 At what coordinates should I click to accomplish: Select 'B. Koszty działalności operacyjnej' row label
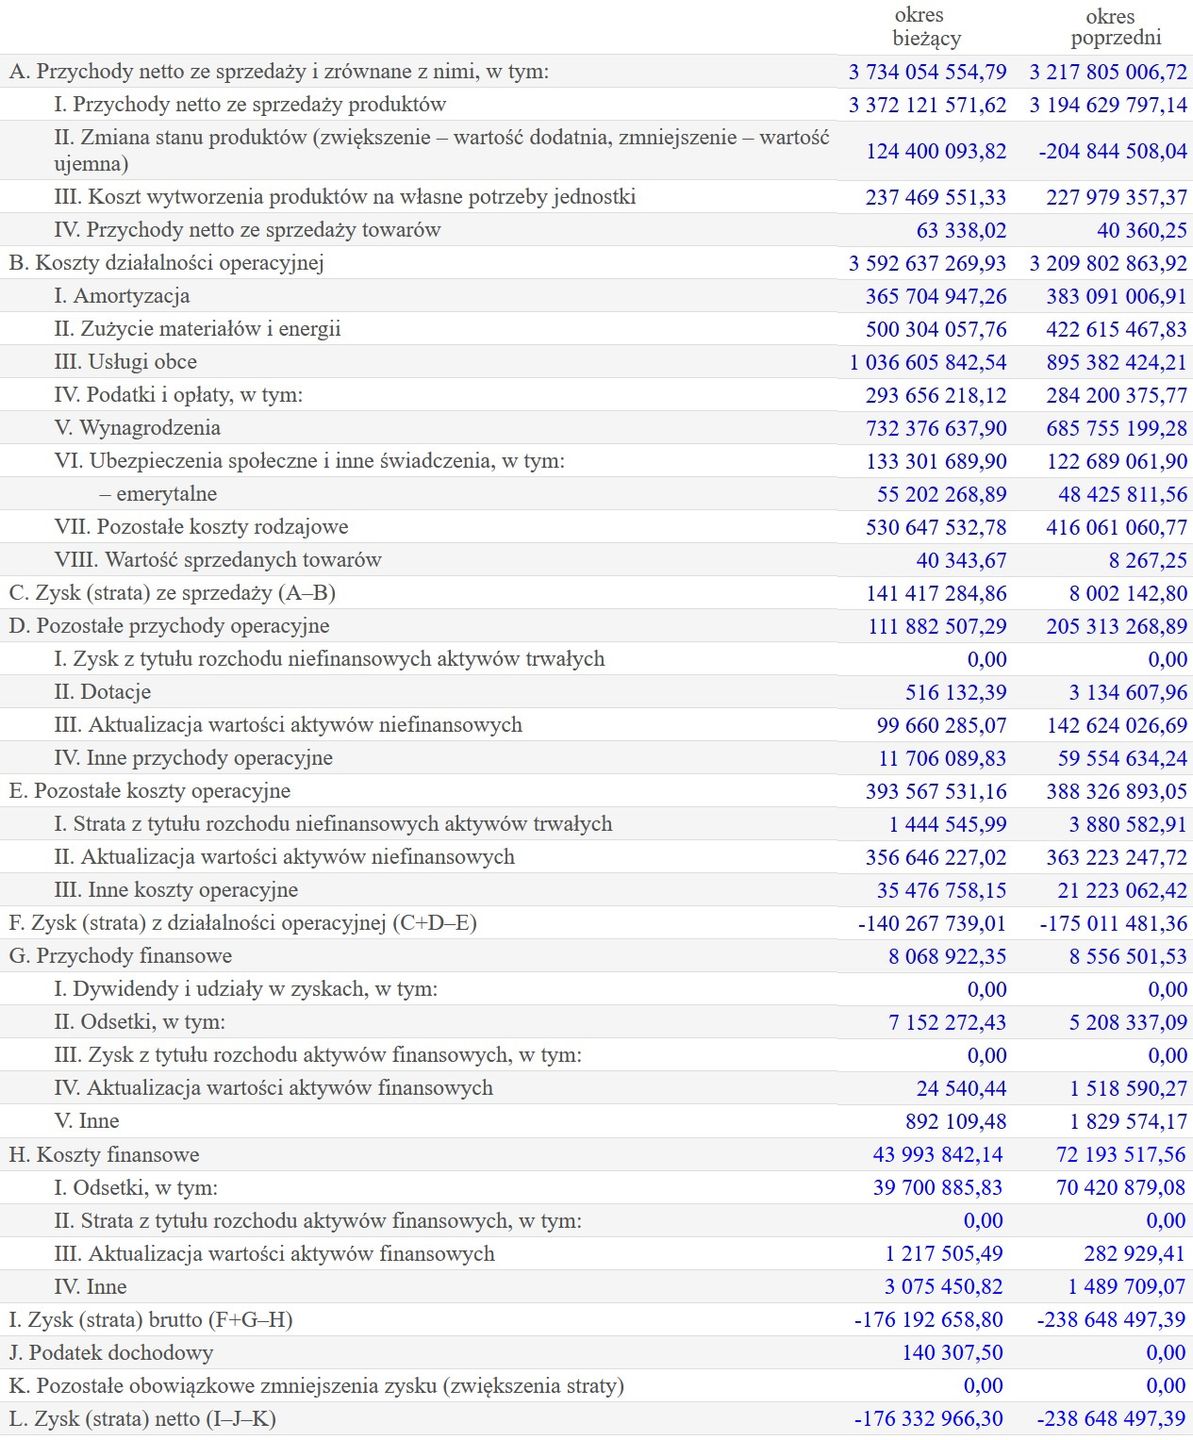coord(166,262)
